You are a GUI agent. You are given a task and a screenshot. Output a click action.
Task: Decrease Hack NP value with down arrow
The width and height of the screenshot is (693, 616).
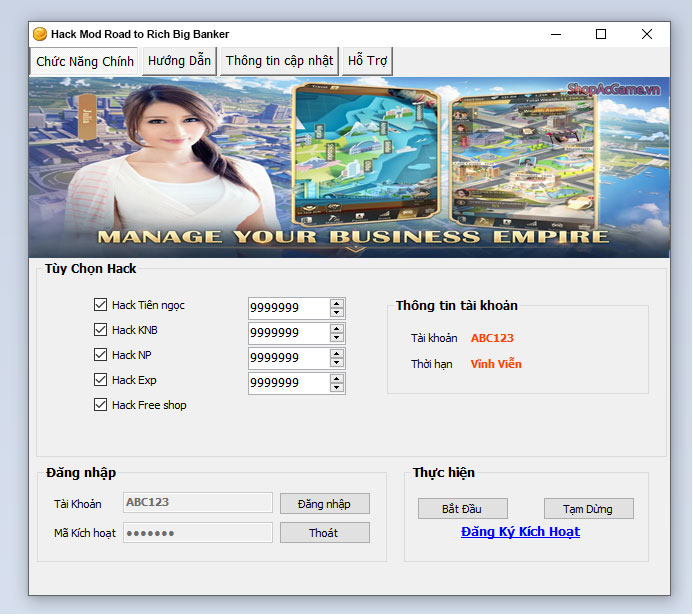point(337,363)
